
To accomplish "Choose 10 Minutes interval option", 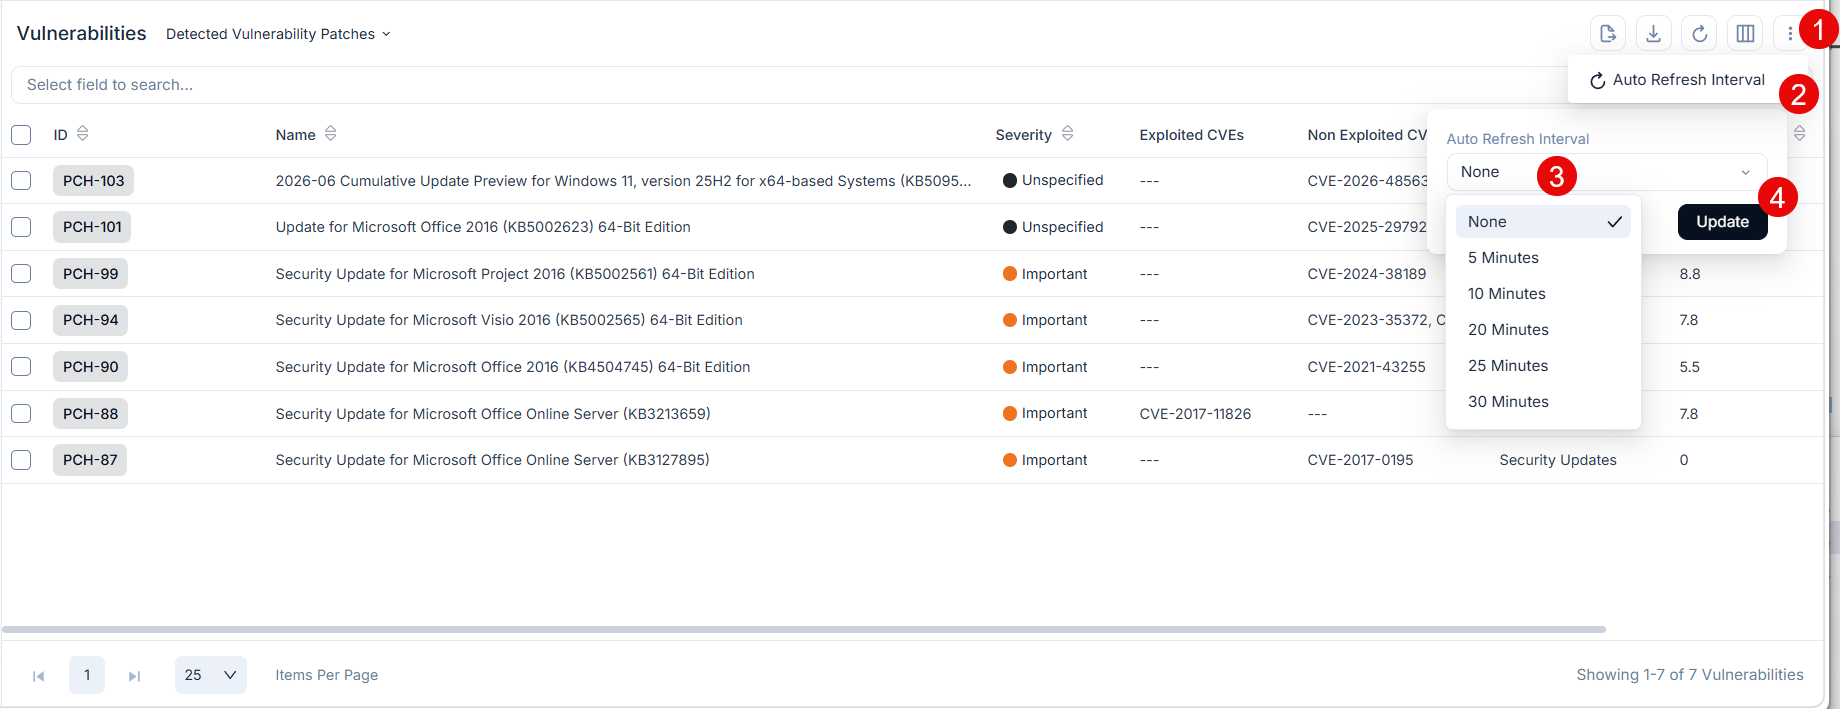I will (x=1543, y=294).
